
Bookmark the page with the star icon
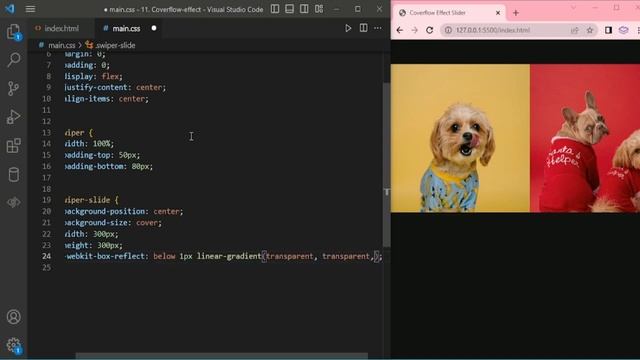(x=590, y=30)
